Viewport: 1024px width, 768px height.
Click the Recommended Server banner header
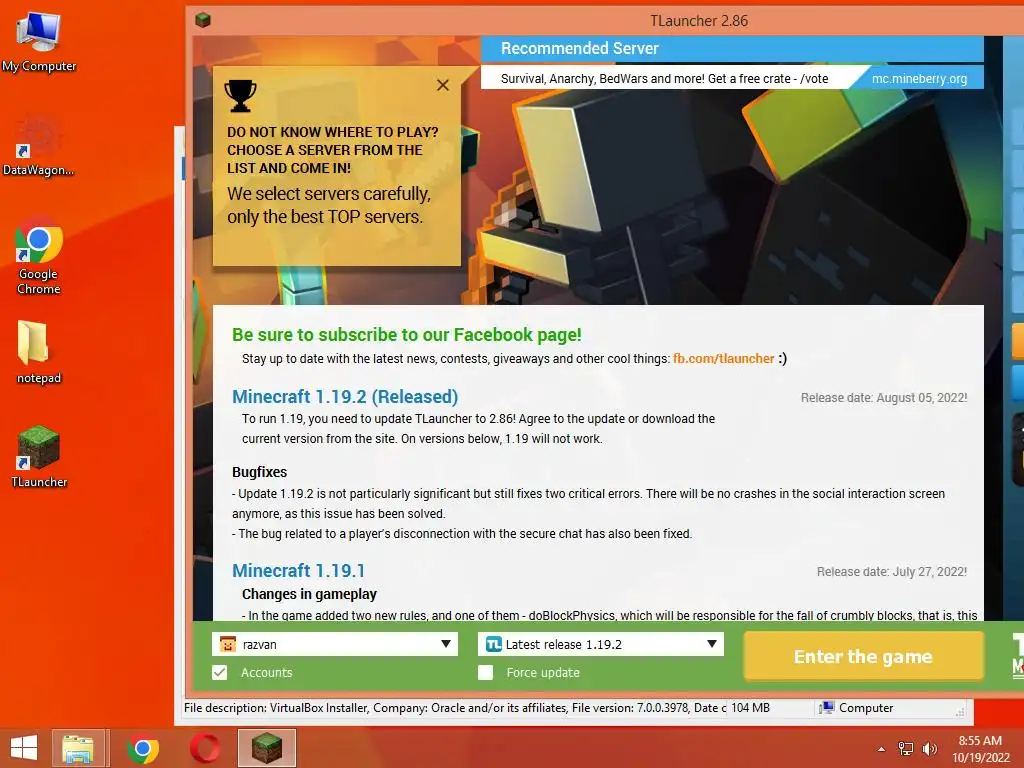tap(732, 48)
